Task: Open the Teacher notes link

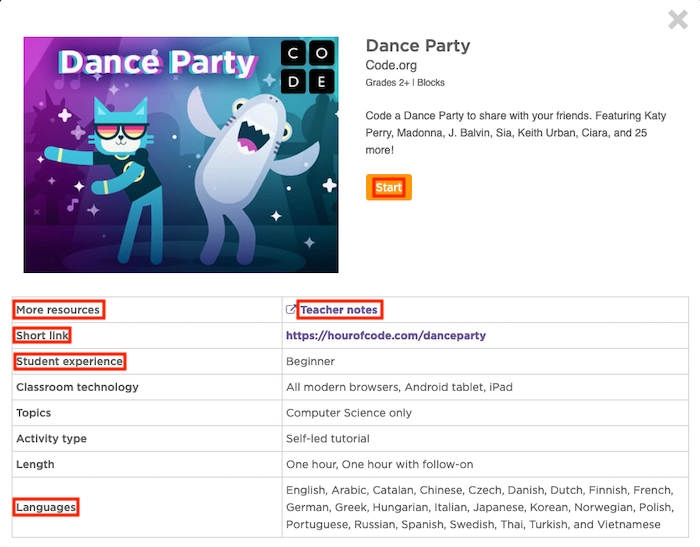Action: pos(339,309)
